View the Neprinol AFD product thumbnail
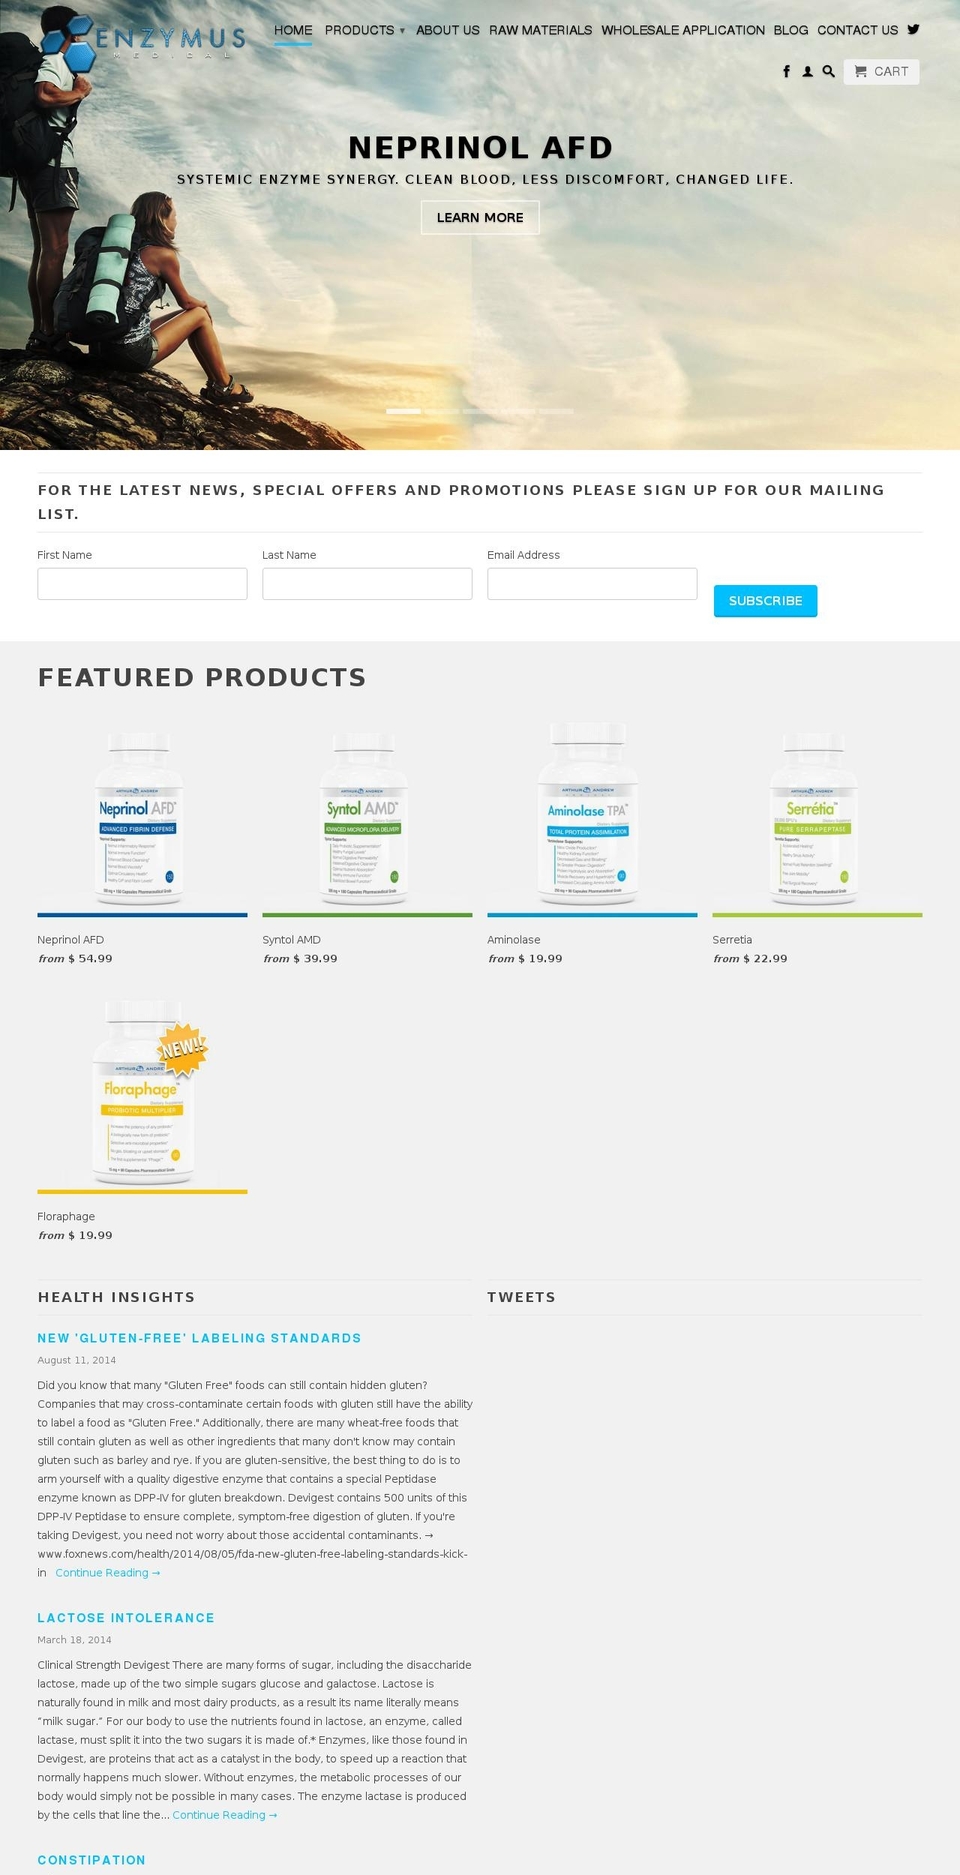The width and height of the screenshot is (960, 1875). [142, 818]
